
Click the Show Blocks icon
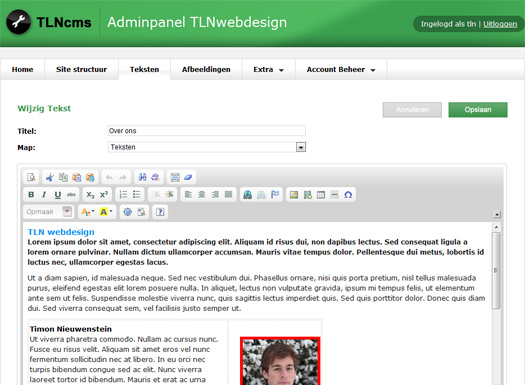[x=141, y=212]
